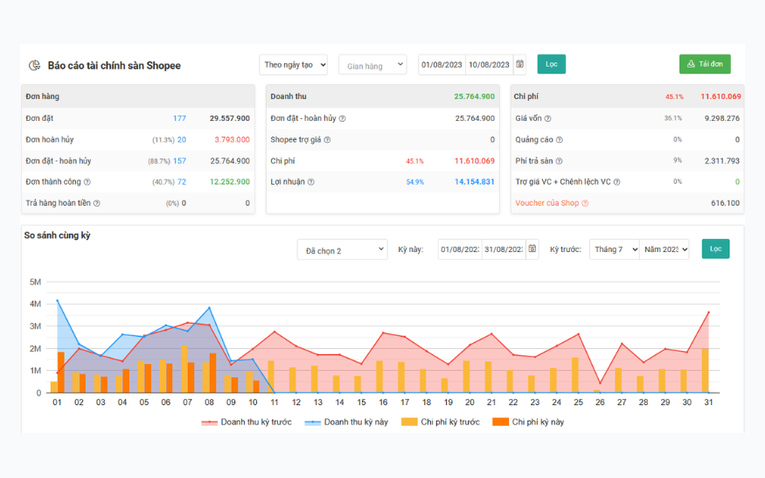Viewport: 765px width, 478px height.
Task: Click the Báo cáo tài chính sàn Shopee title
Action: [114, 65]
